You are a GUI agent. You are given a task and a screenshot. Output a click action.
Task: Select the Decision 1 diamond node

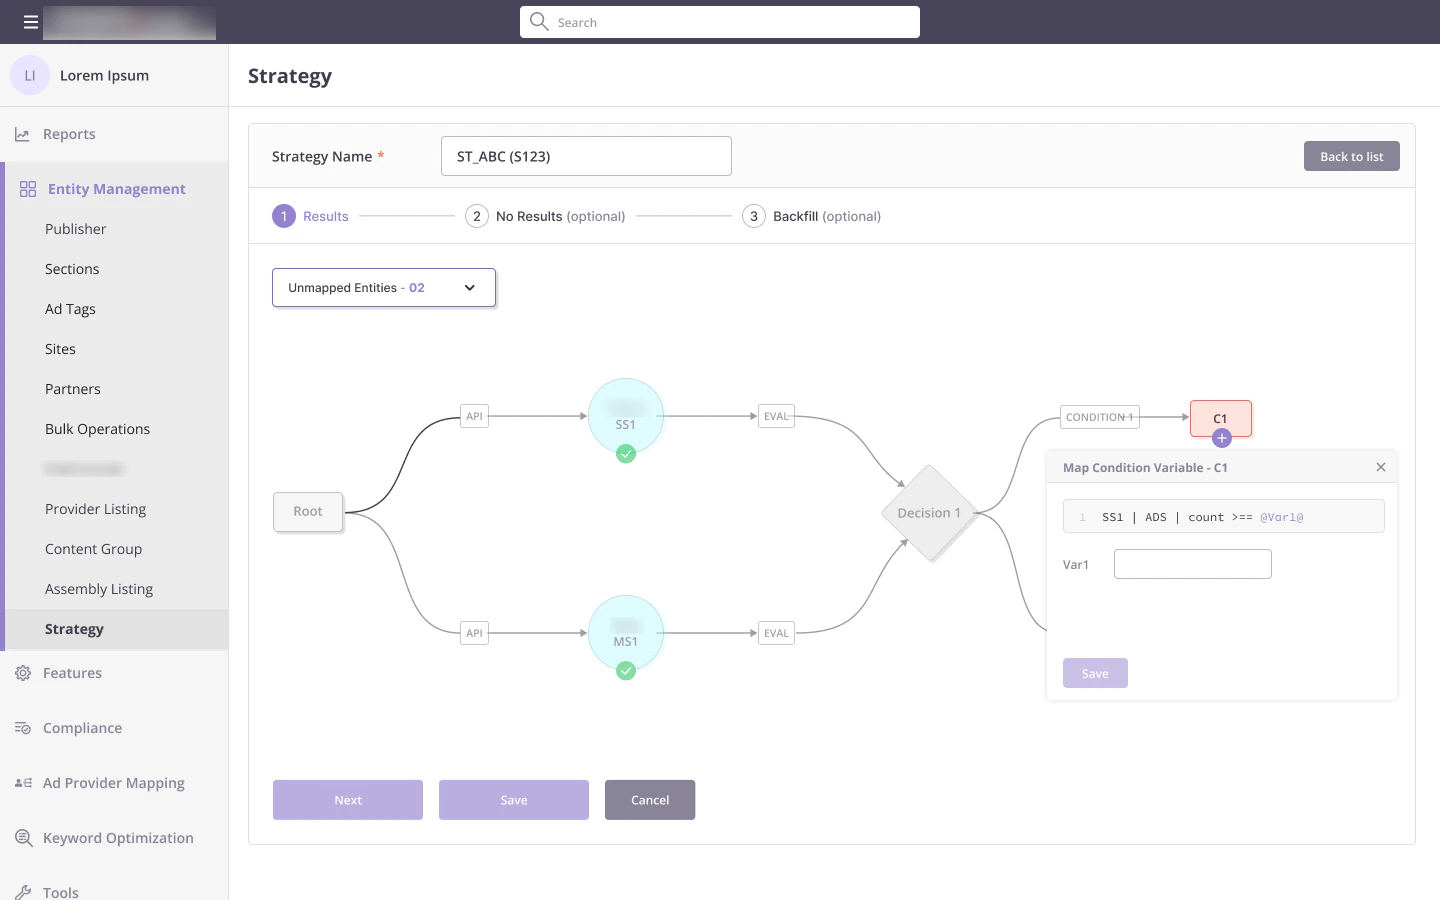pos(929,513)
